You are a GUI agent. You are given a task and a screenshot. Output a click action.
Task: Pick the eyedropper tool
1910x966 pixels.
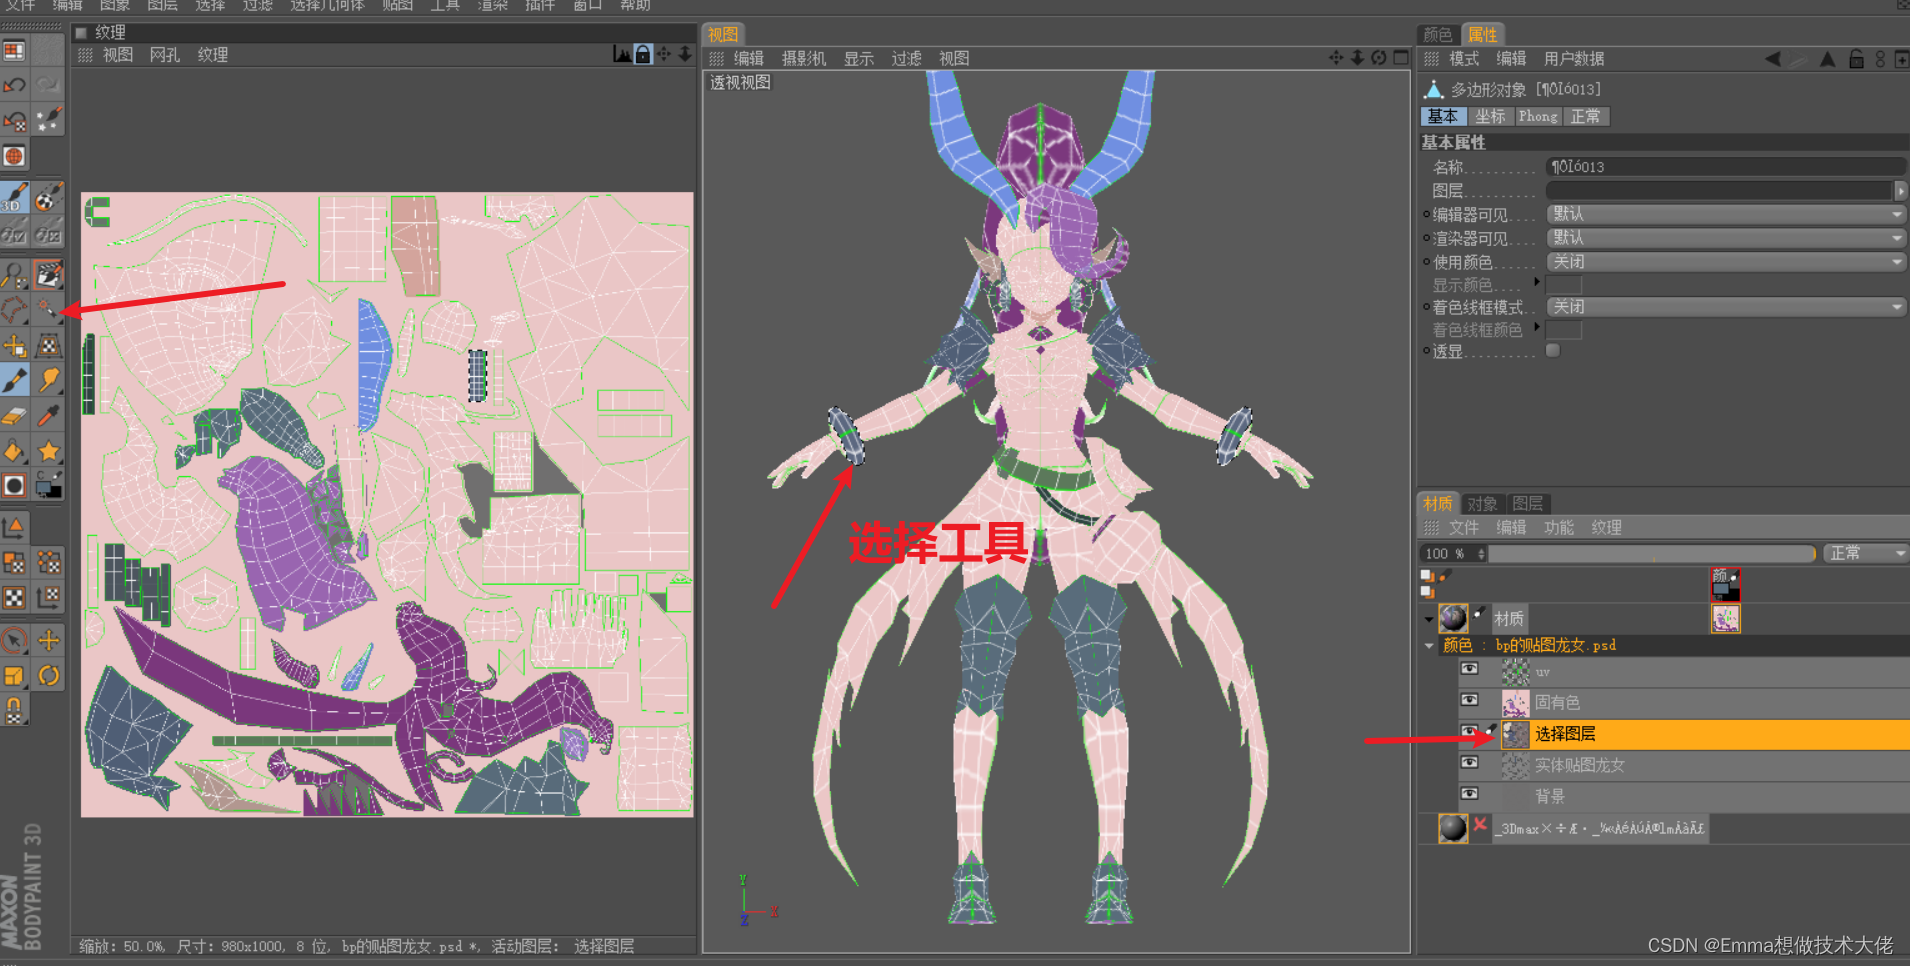(48, 416)
